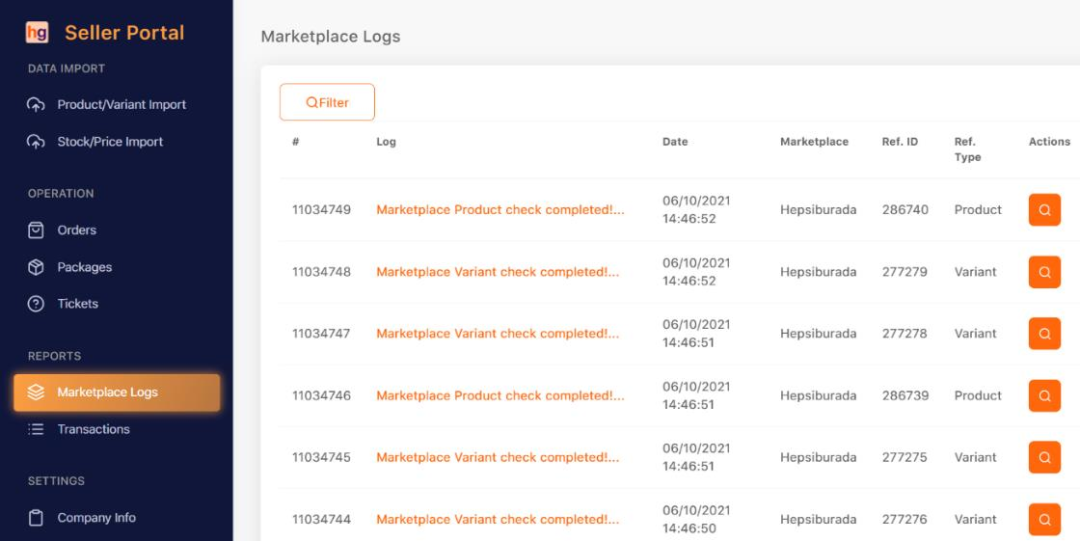1080x541 pixels.
Task: Click the Stock/Price Import upload icon
Action: (36, 142)
